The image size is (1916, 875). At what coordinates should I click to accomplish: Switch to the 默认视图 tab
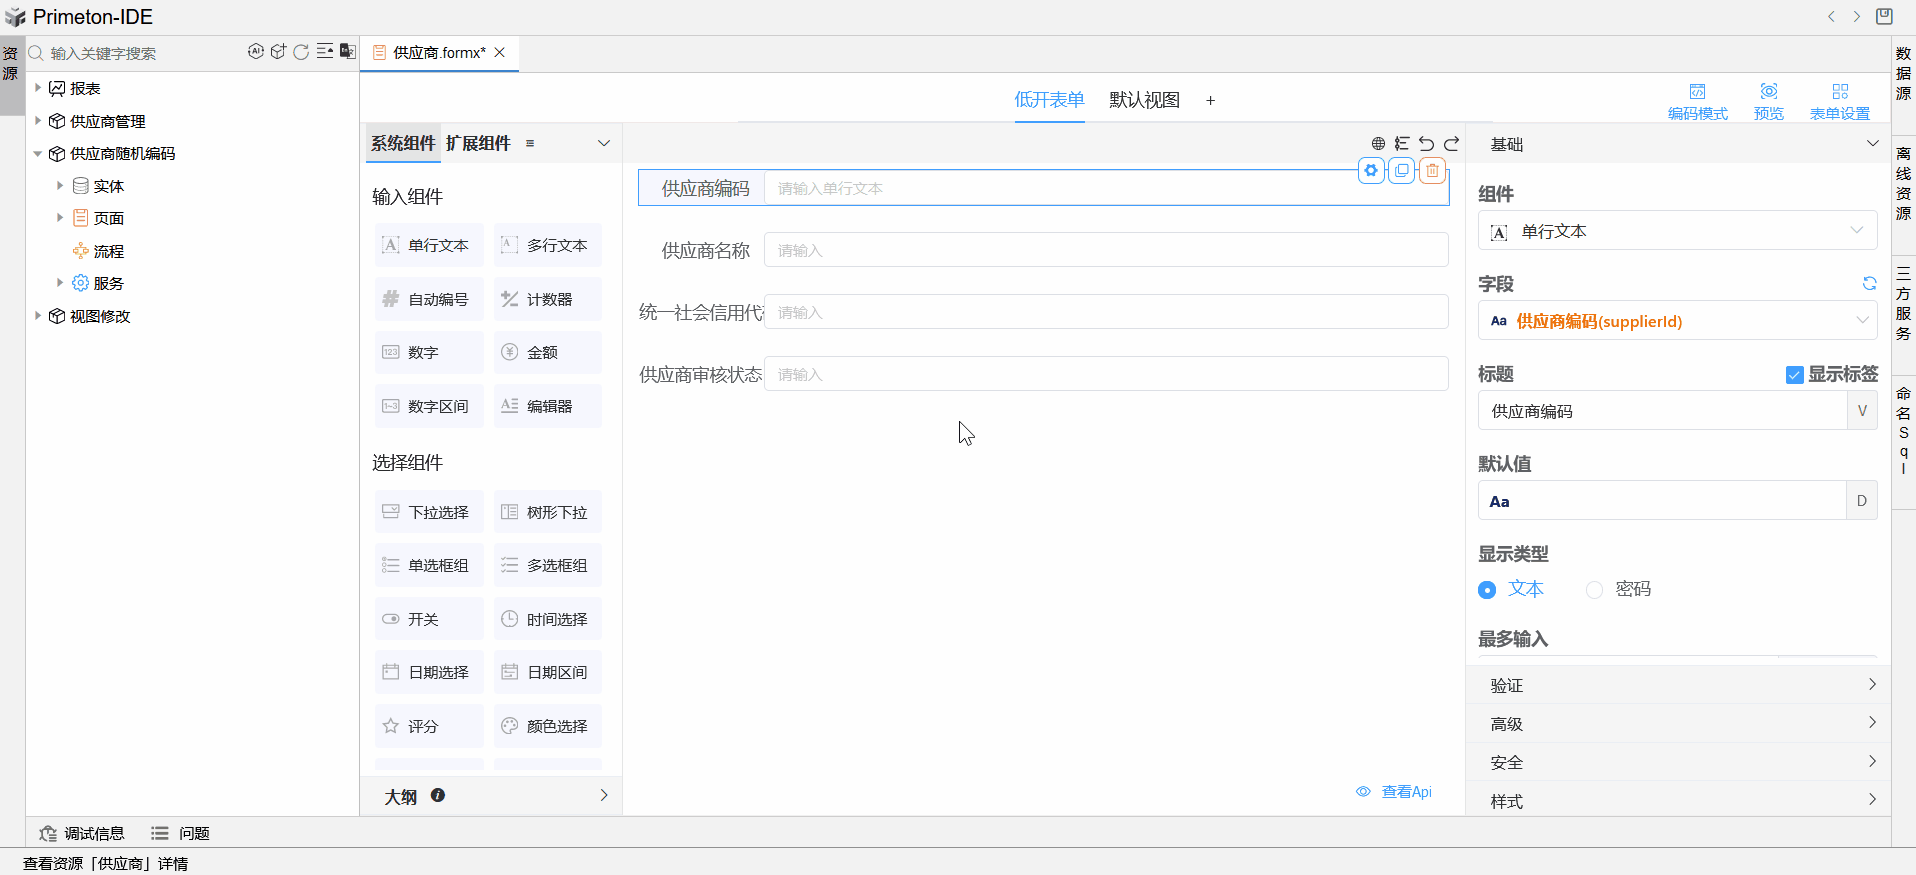[1144, 100]
